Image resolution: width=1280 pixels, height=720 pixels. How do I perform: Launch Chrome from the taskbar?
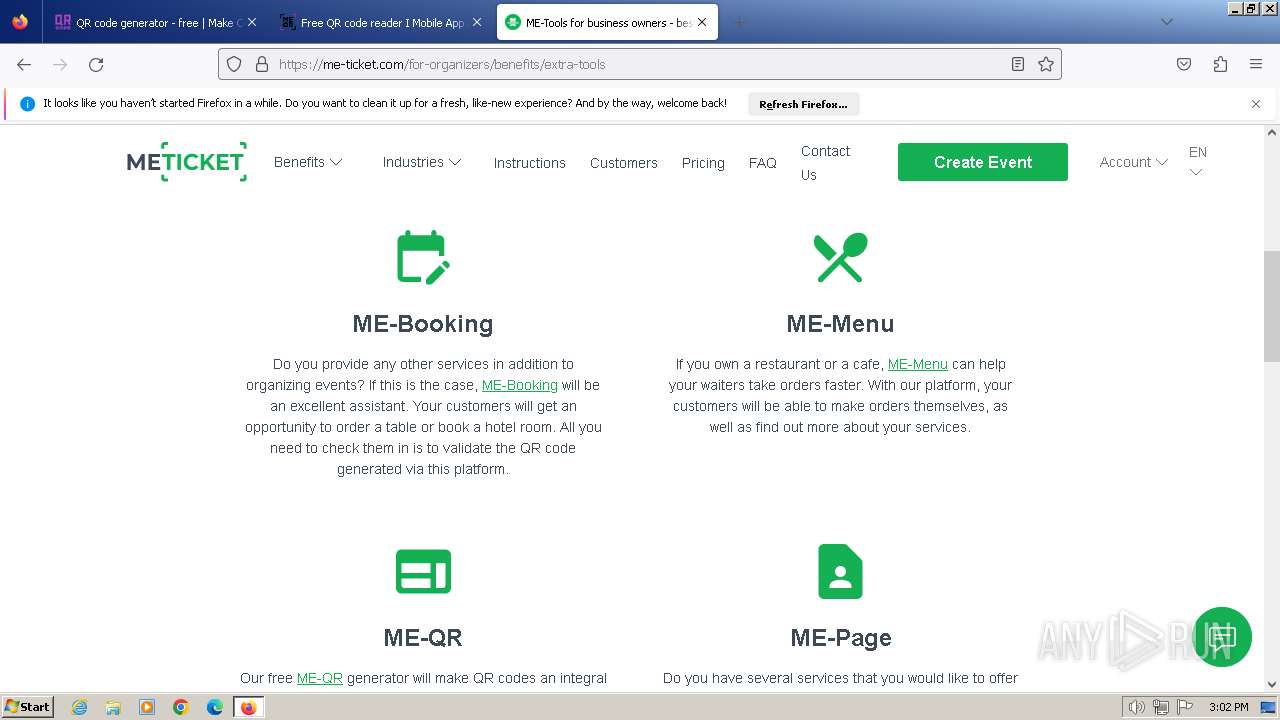coord(181,707)
